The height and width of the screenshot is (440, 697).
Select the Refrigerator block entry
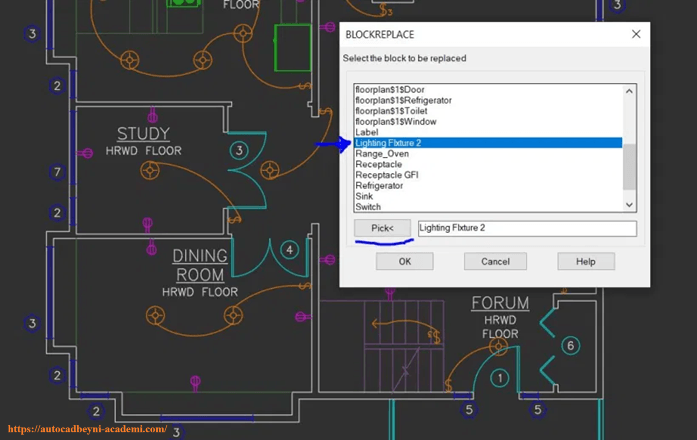click(488, 186)
